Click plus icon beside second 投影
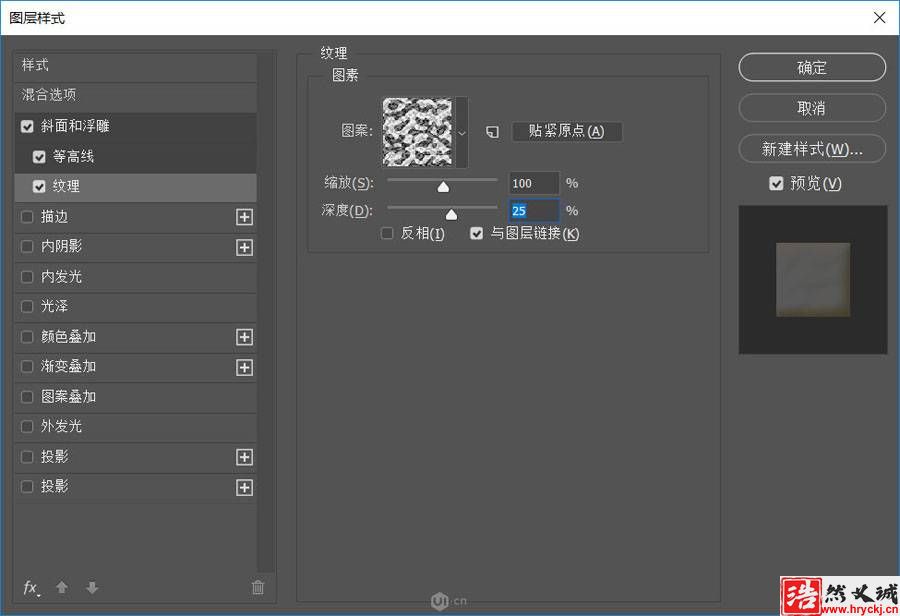This screenshot has width=900, height=616. click(x=245, y=487)
